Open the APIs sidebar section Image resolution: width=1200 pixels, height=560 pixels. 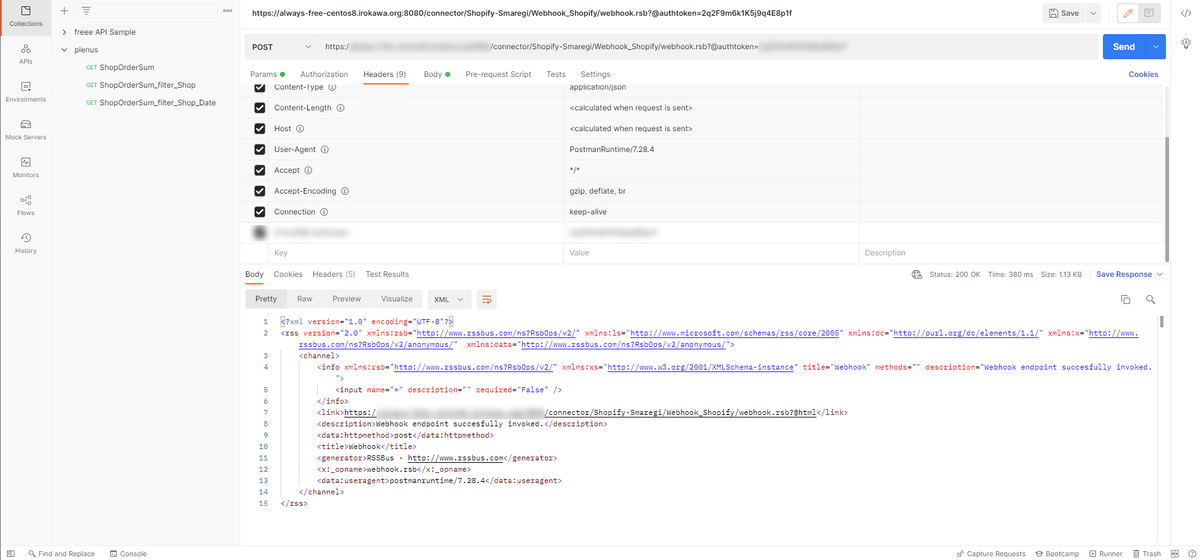click(x=26, y=53)
